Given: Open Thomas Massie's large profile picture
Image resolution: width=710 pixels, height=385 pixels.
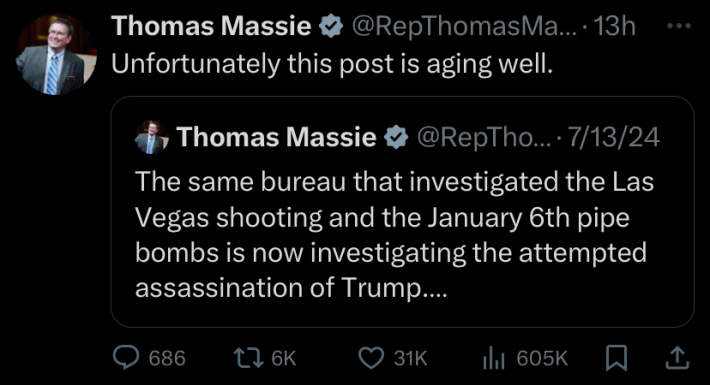Looking at the screenshot, I should pos(56,54).
